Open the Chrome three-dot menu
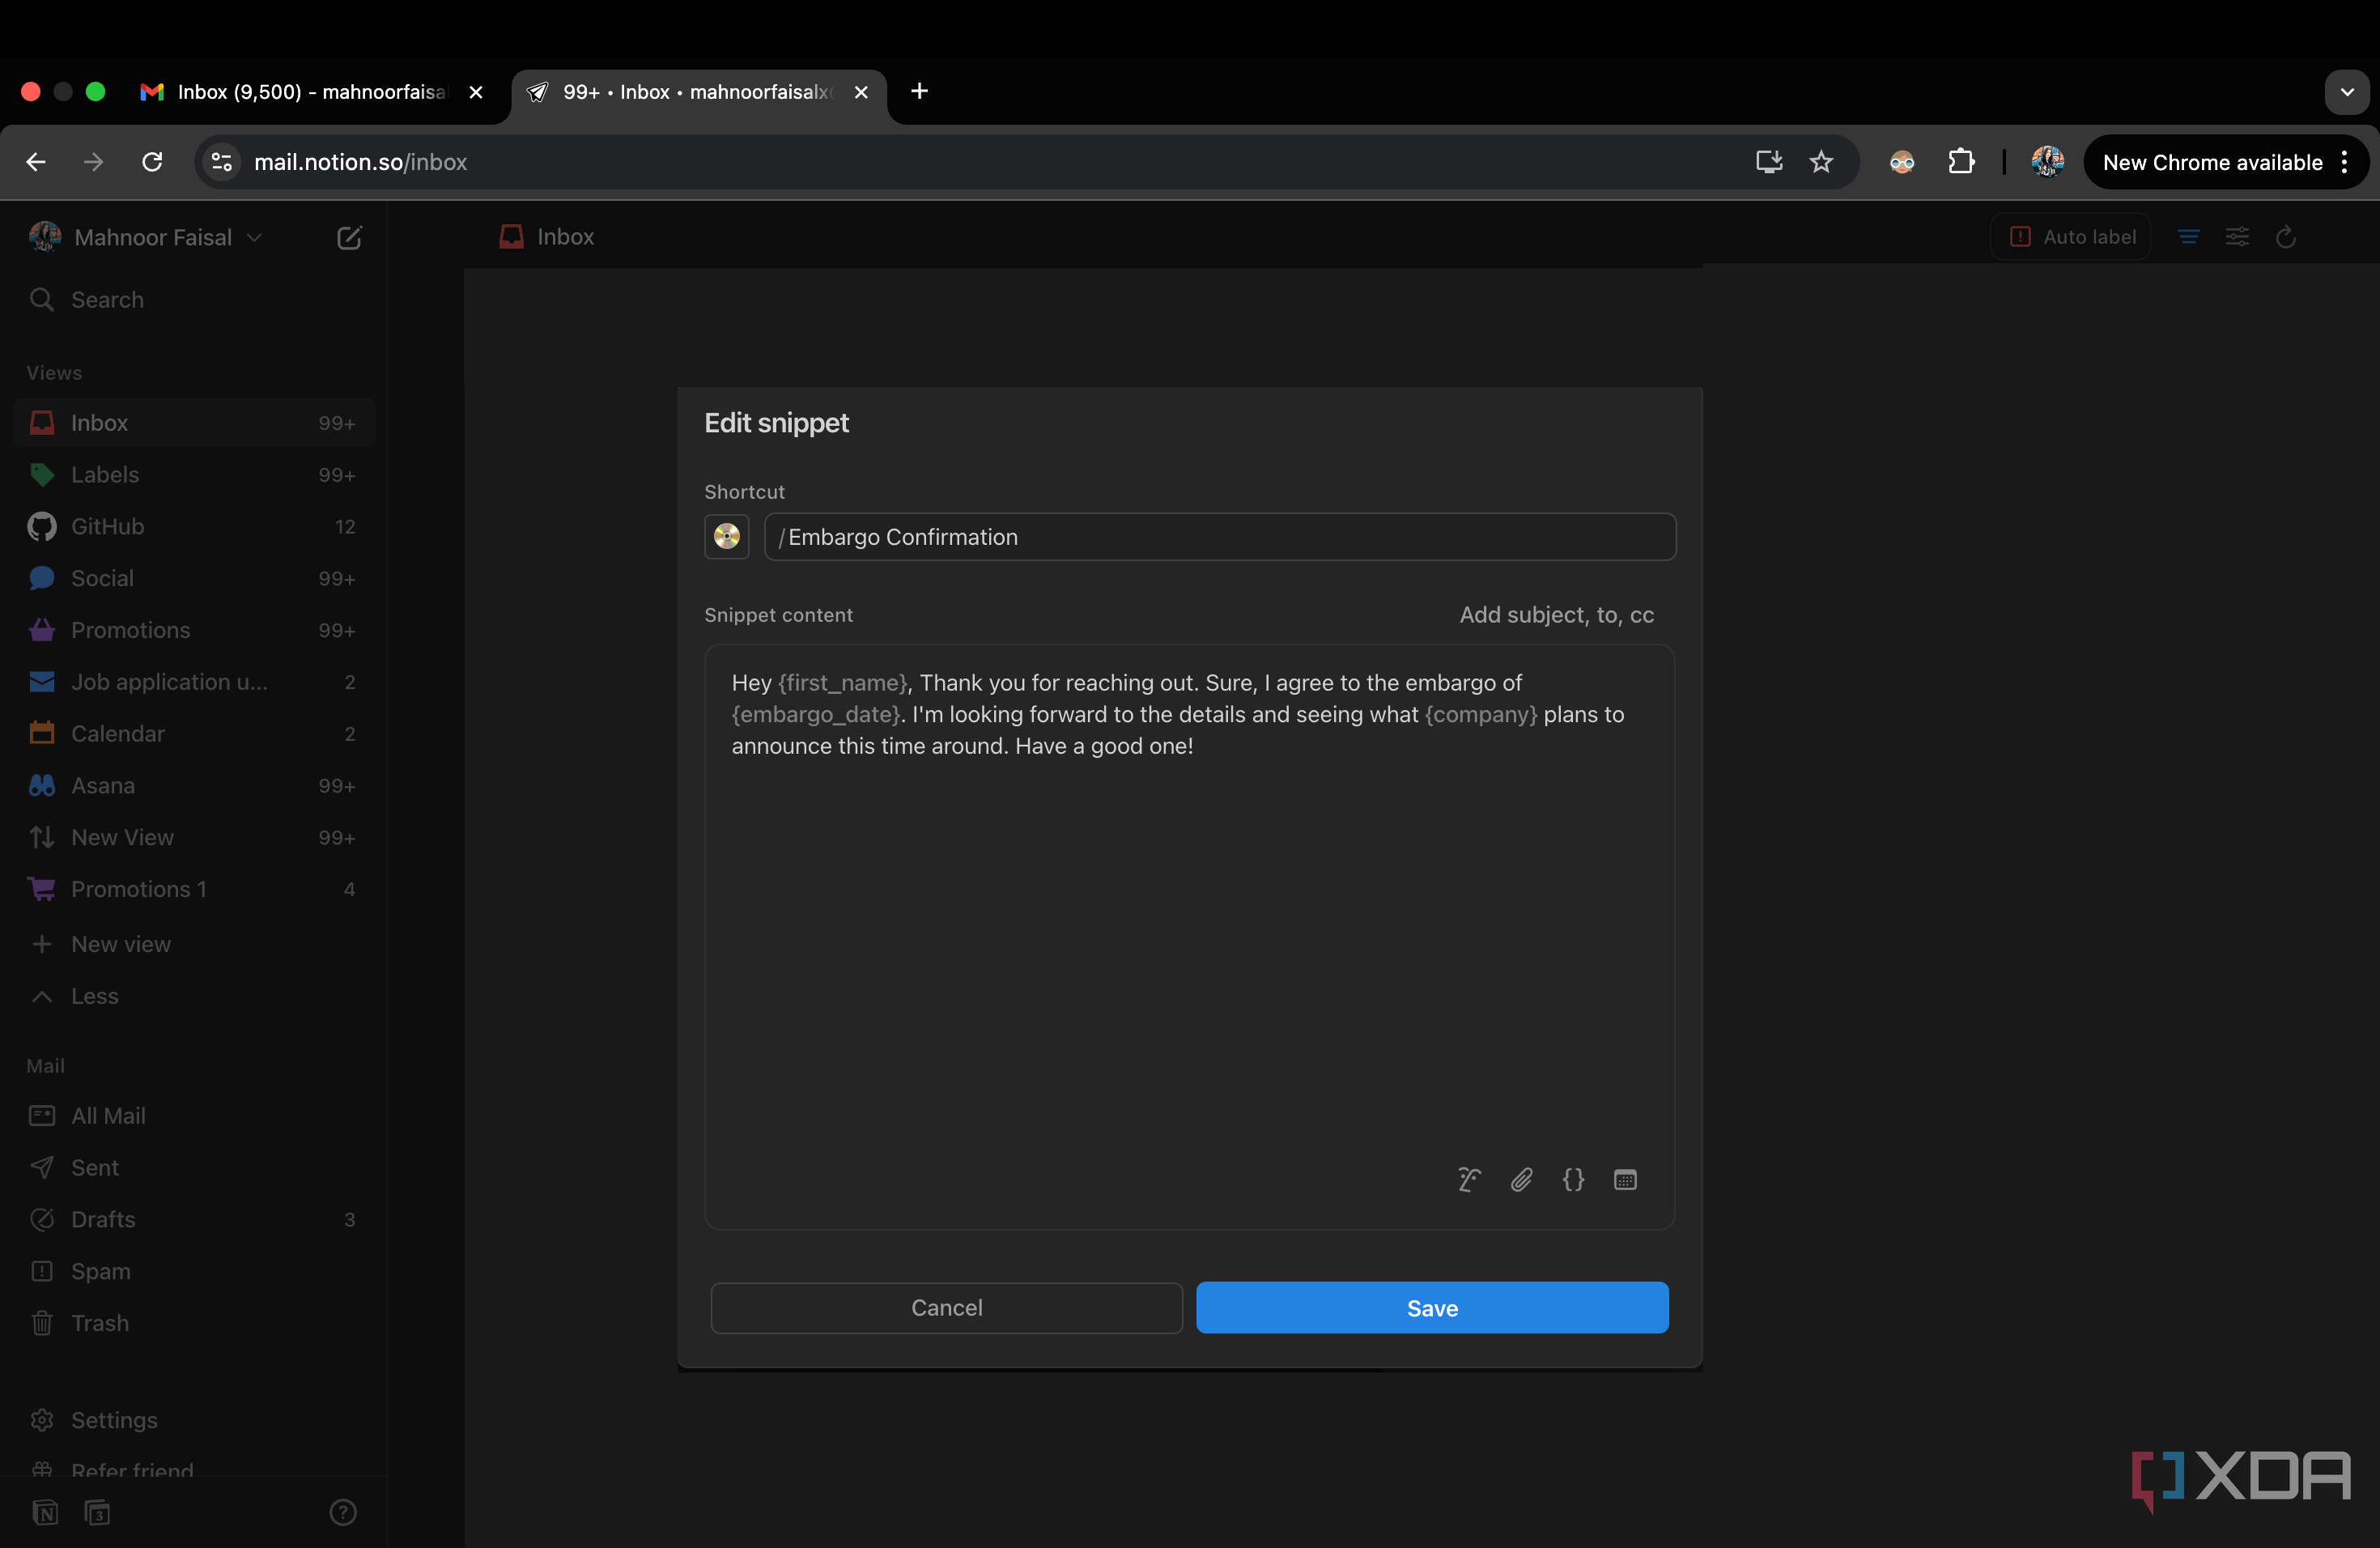This screenshot has width=2380, height=1548. click(2345, 162)
